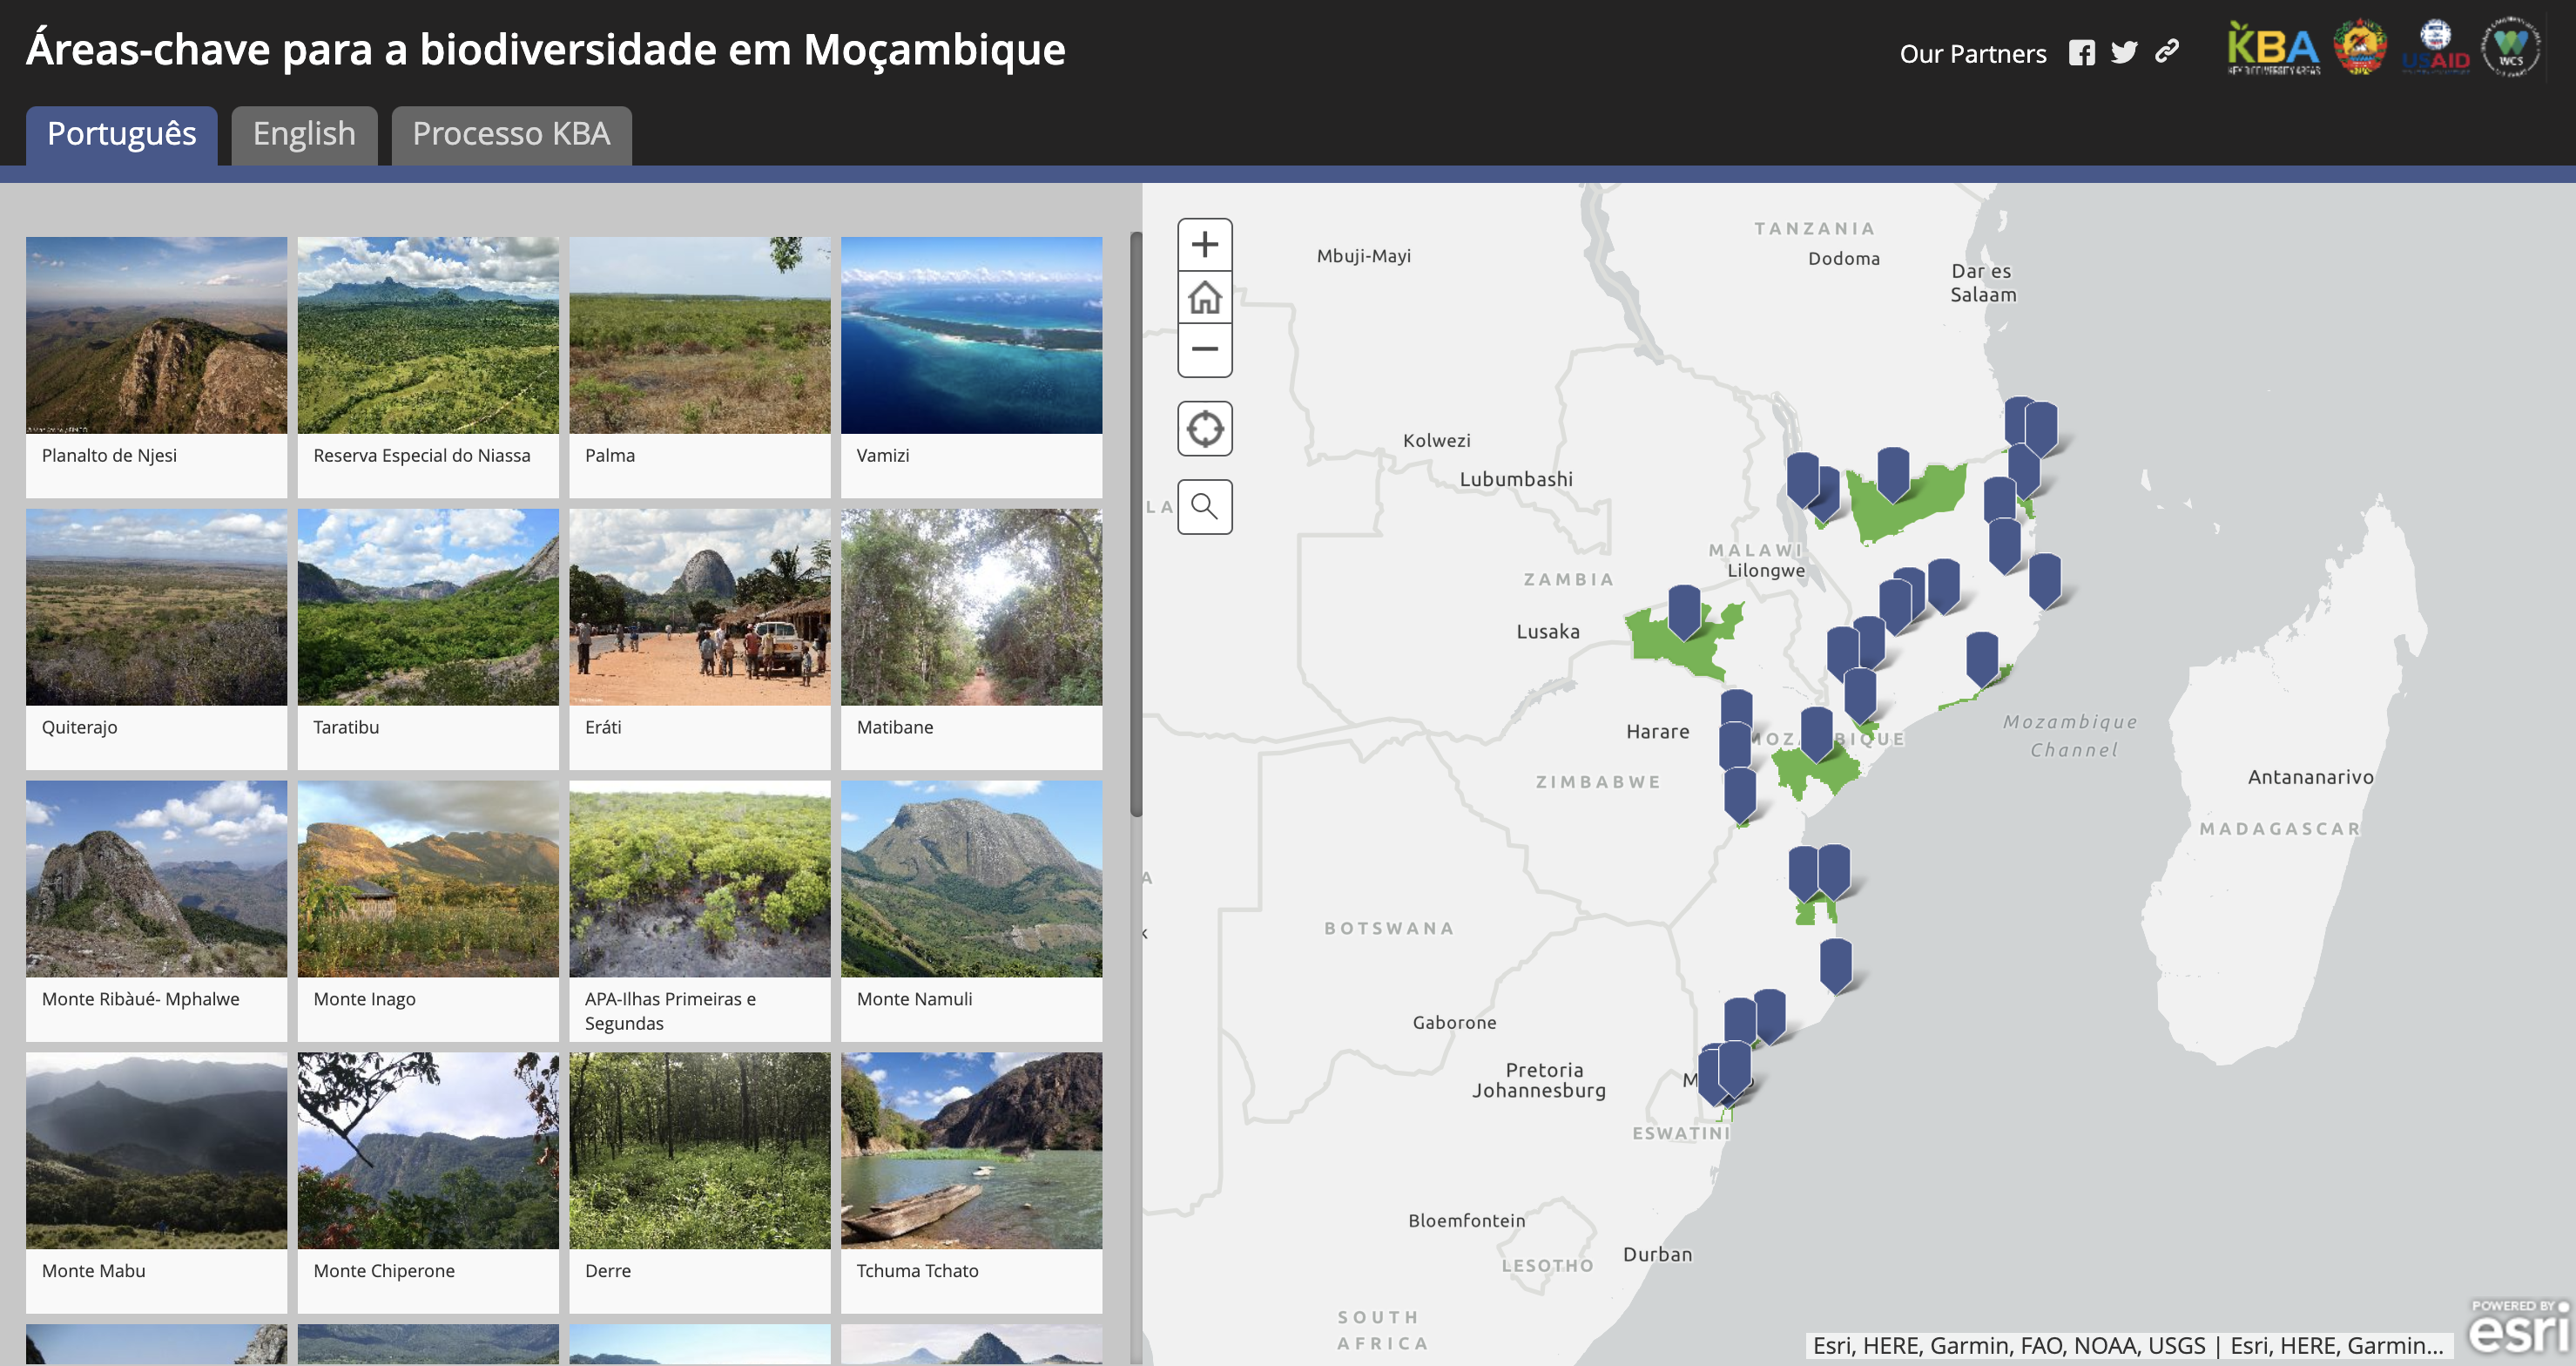Select the Português tab
Screen dimensions: 2576x1366
pyautogui.click(x=122, y=134)
